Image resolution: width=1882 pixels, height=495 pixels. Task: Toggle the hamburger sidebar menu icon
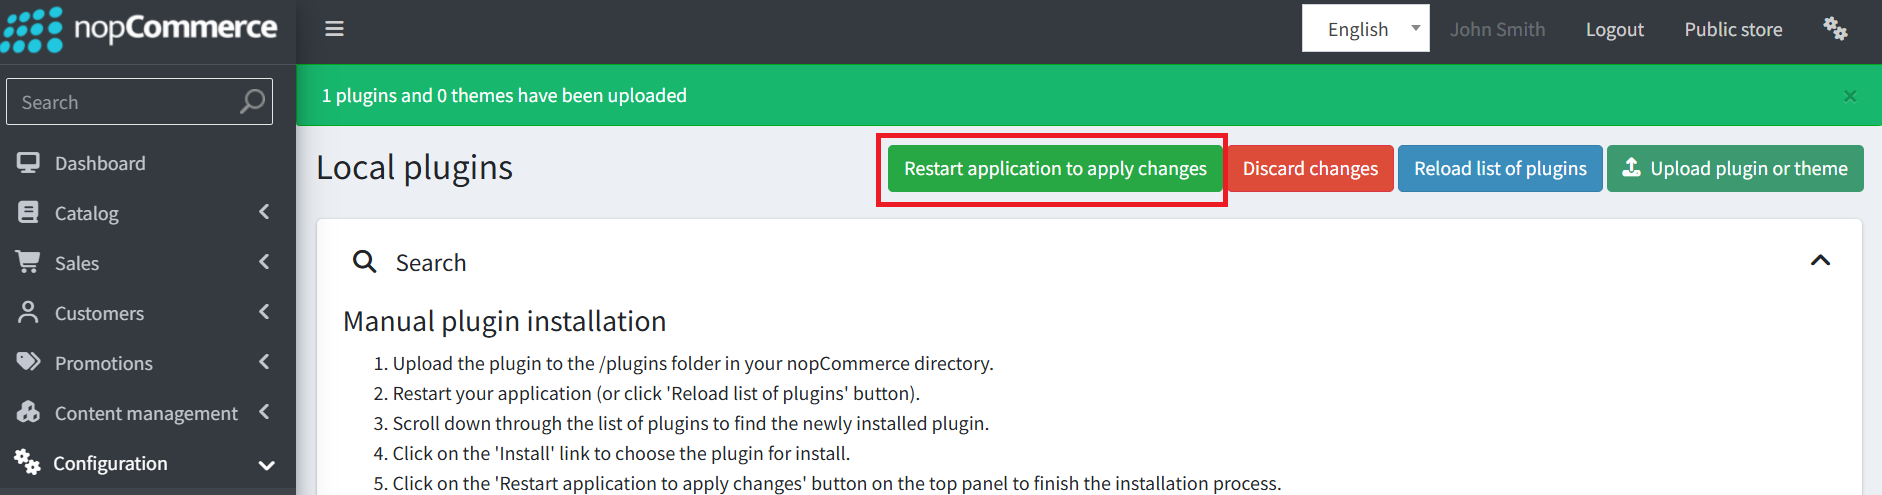335,29
